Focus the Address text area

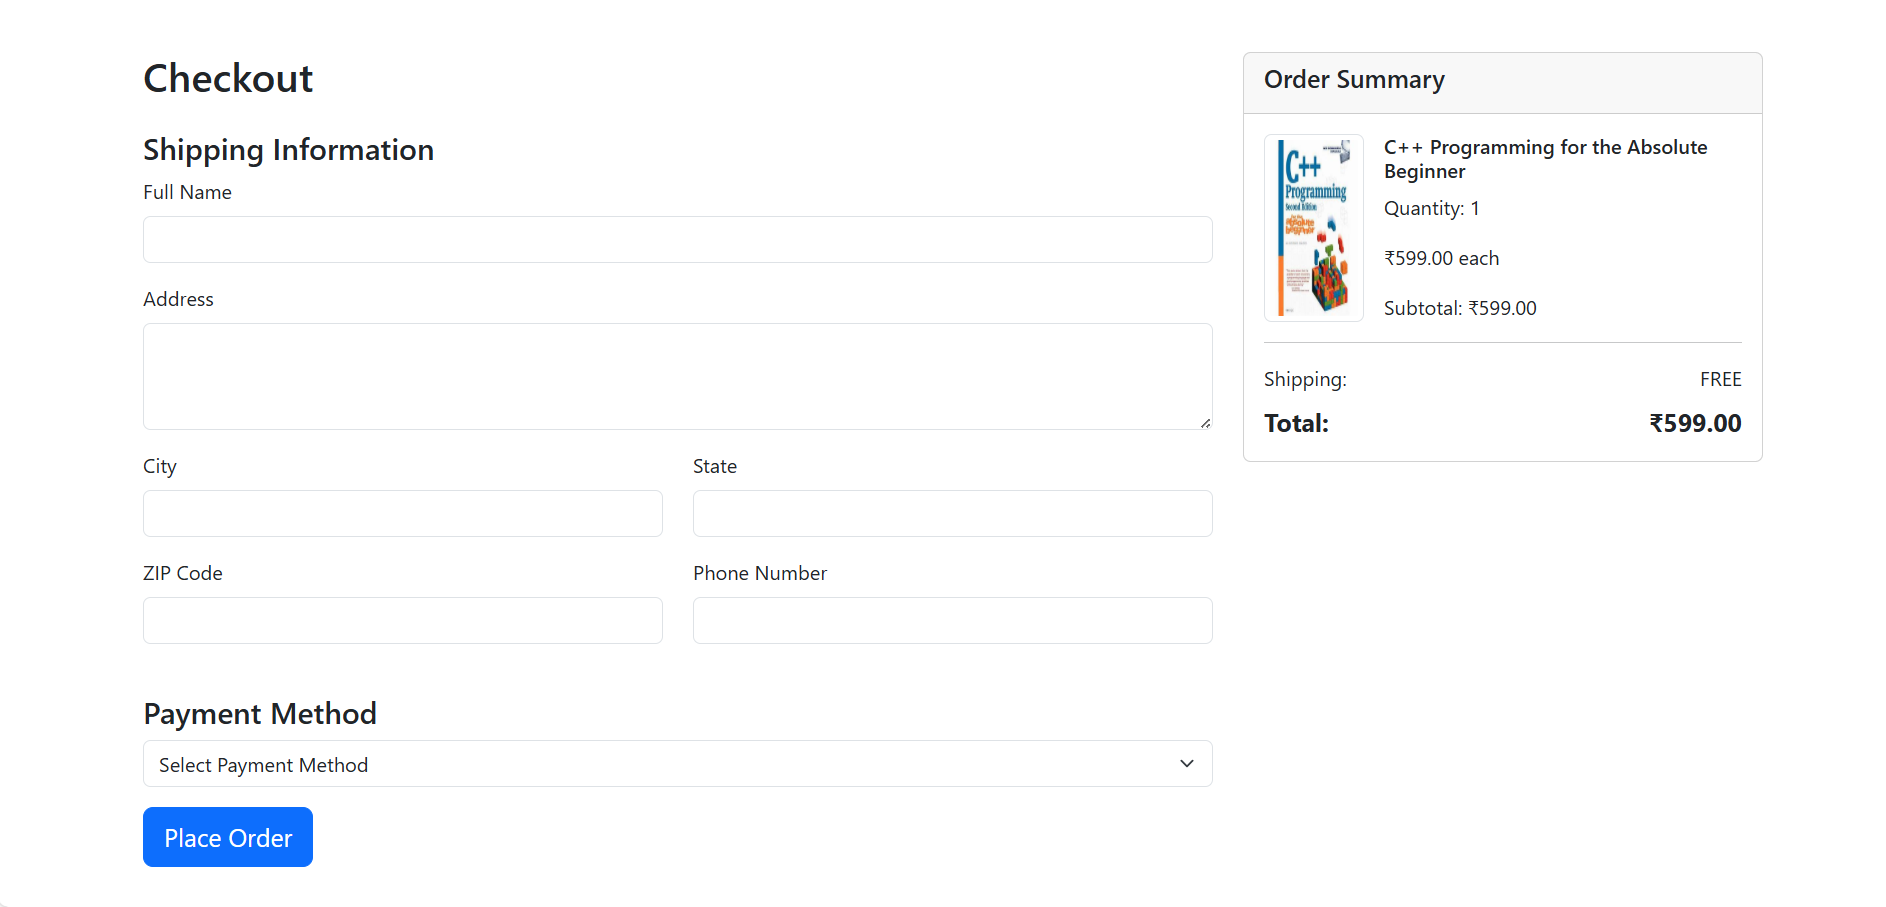677,376
